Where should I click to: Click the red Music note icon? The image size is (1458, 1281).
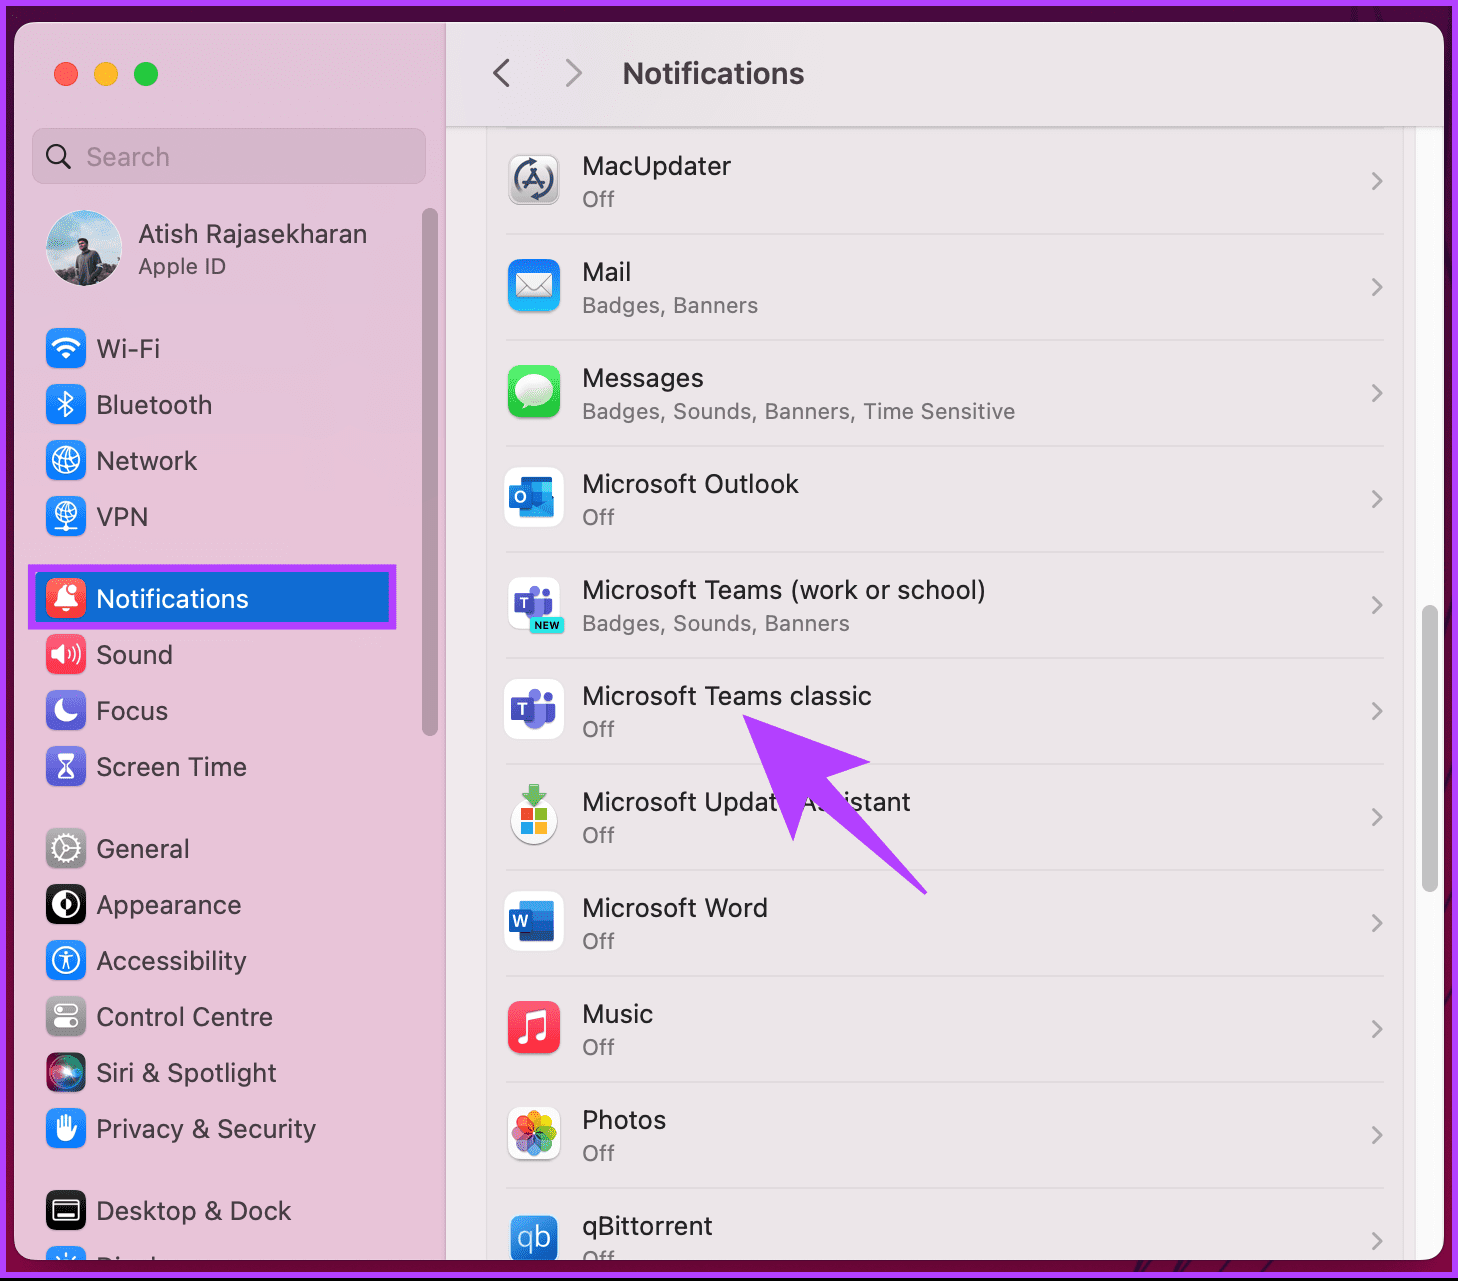click(534, 1029)
